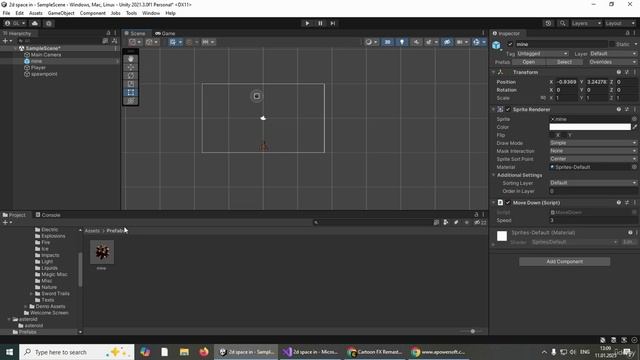Select spawnpoint object in Hierarchy
Screen dimensions: 640x360
tap(44, 74)
